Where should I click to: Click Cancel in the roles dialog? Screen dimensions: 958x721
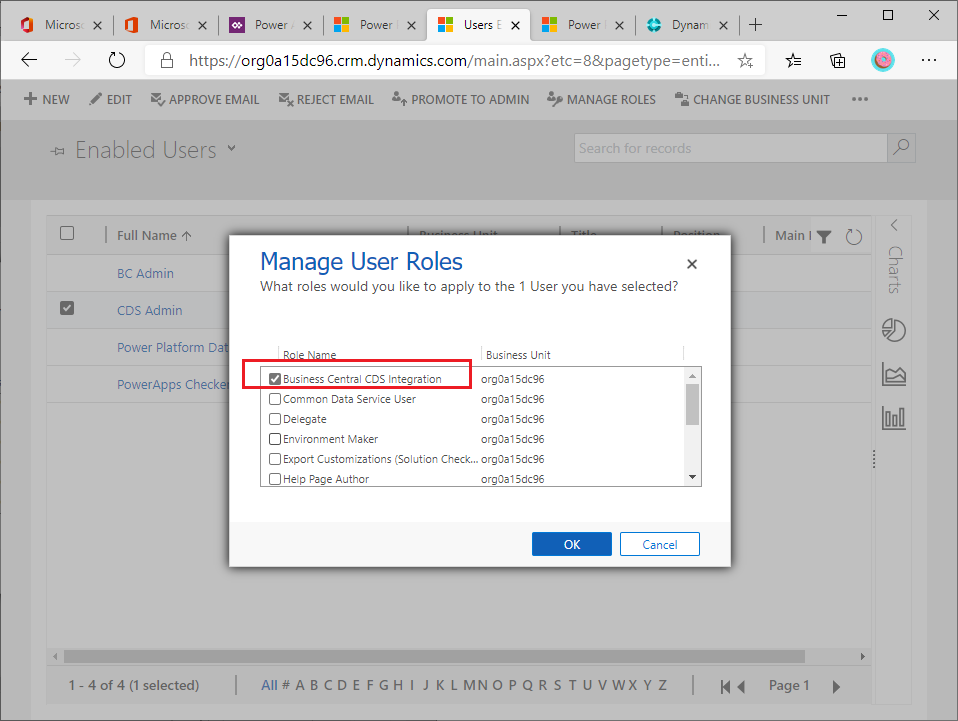coord(659,544)
